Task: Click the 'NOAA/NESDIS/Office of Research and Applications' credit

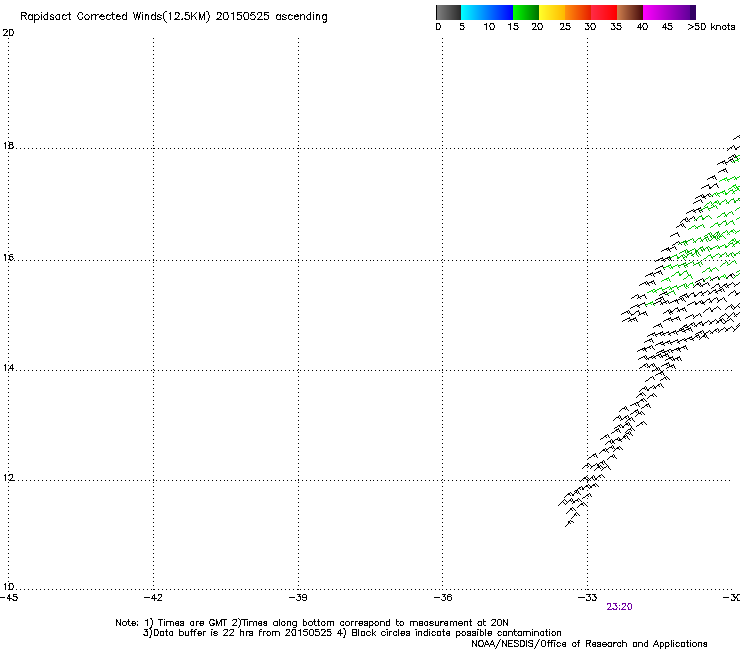Action: click(x=589, y=644)
